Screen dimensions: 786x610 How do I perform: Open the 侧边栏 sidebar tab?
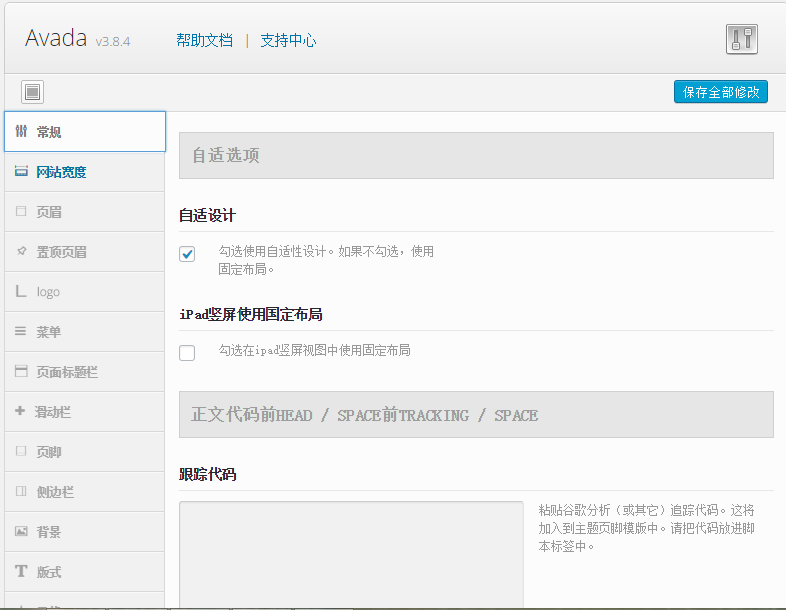(55, 492)
